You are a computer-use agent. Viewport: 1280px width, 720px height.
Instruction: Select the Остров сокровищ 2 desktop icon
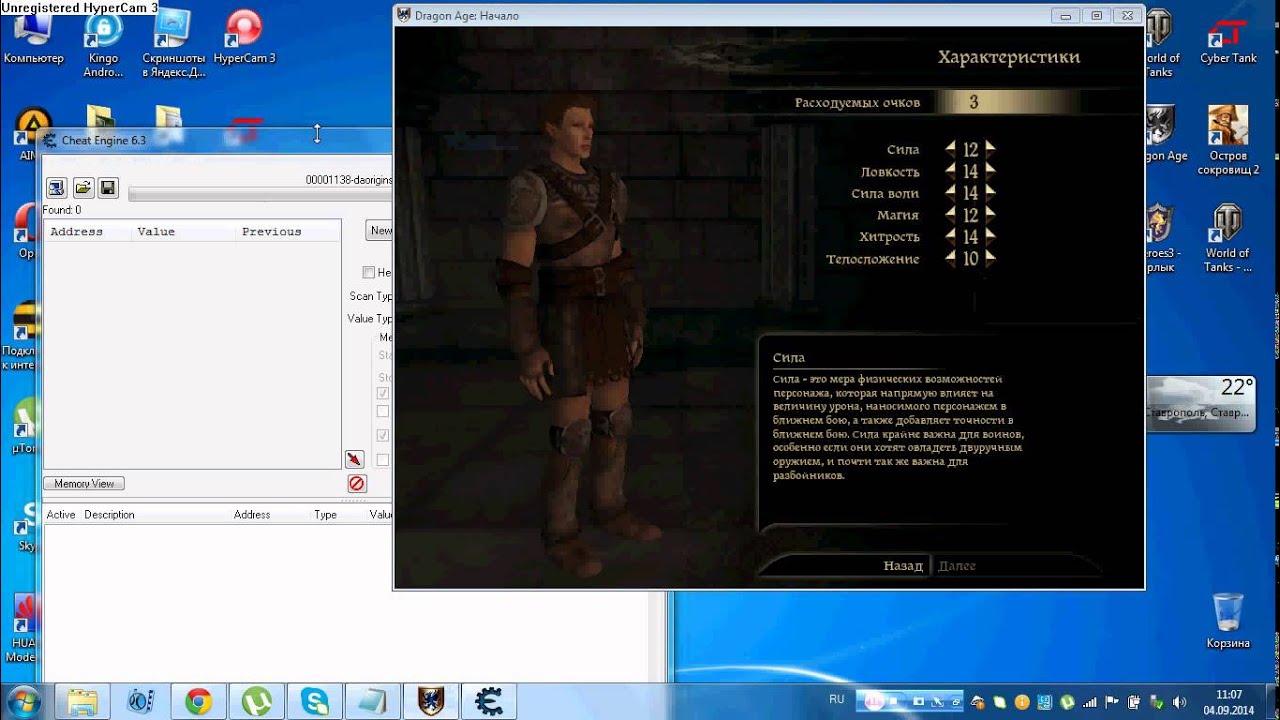point(1228,140)
